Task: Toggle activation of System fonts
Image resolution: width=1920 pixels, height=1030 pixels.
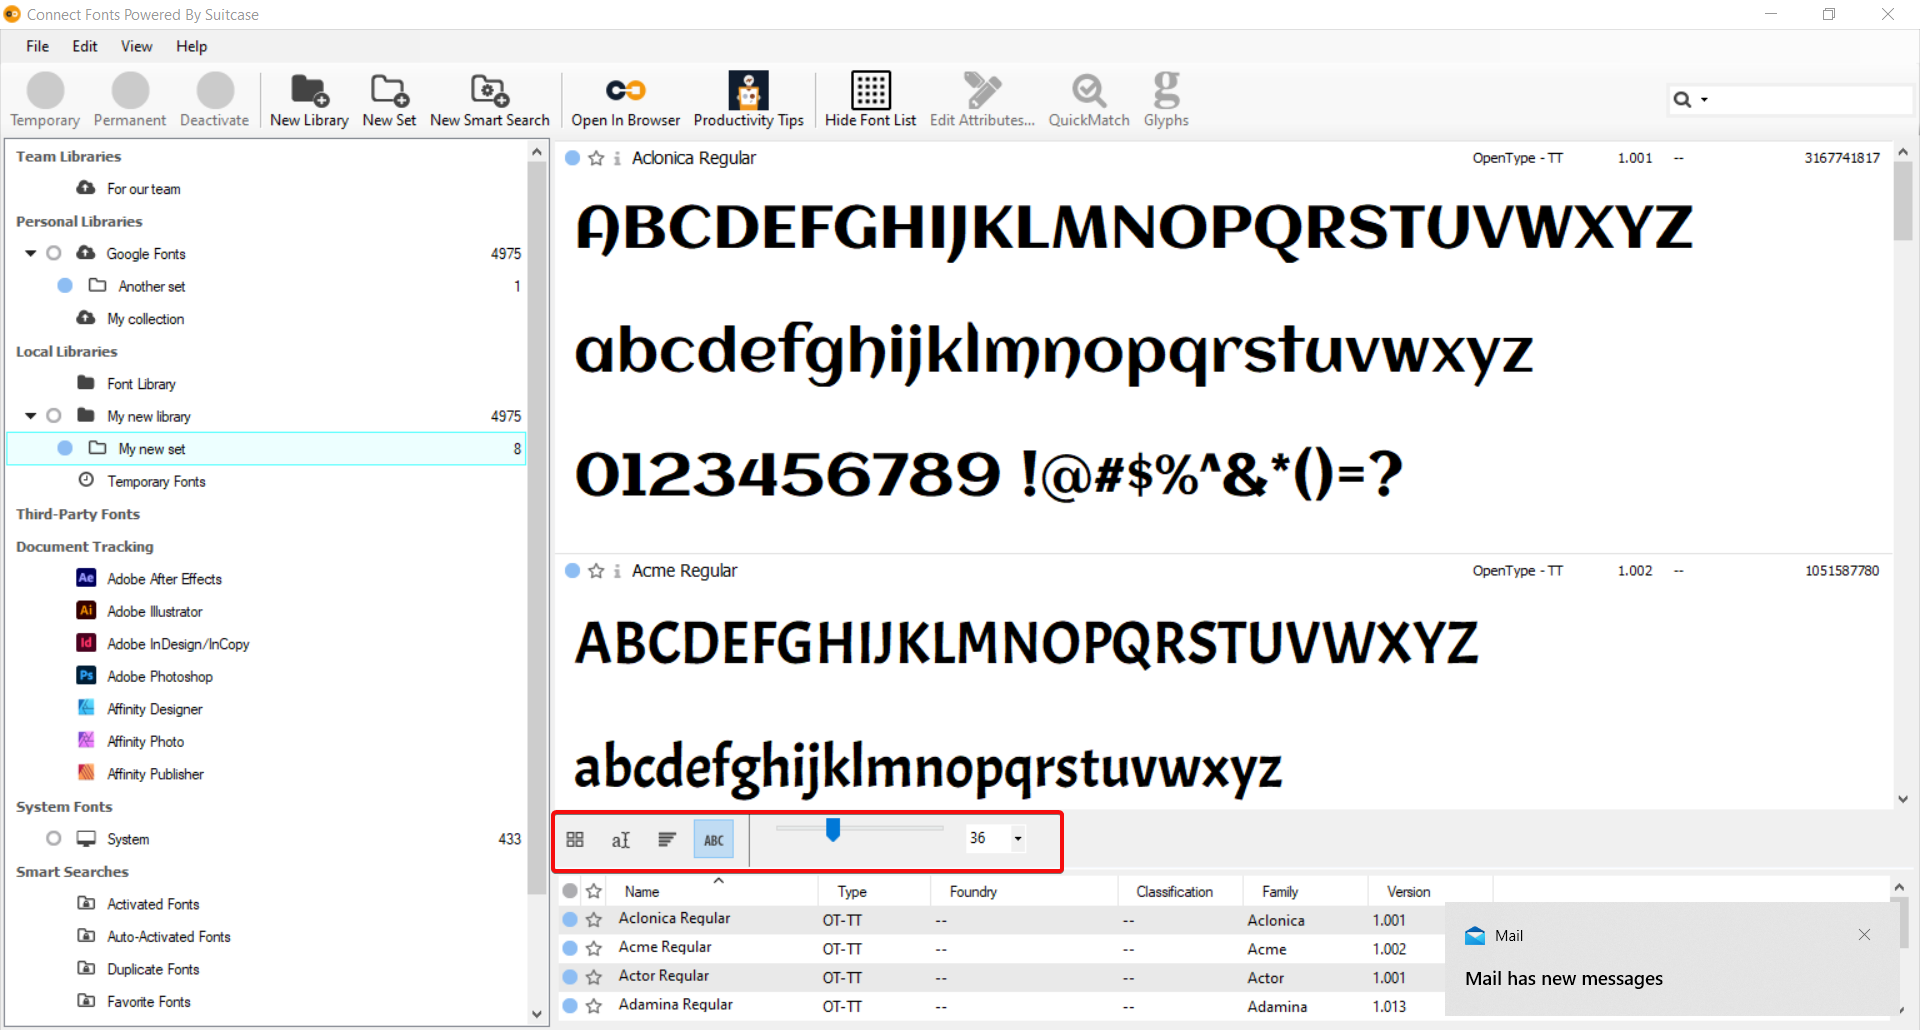Action: pyautogui.click(x=54, y=838)
